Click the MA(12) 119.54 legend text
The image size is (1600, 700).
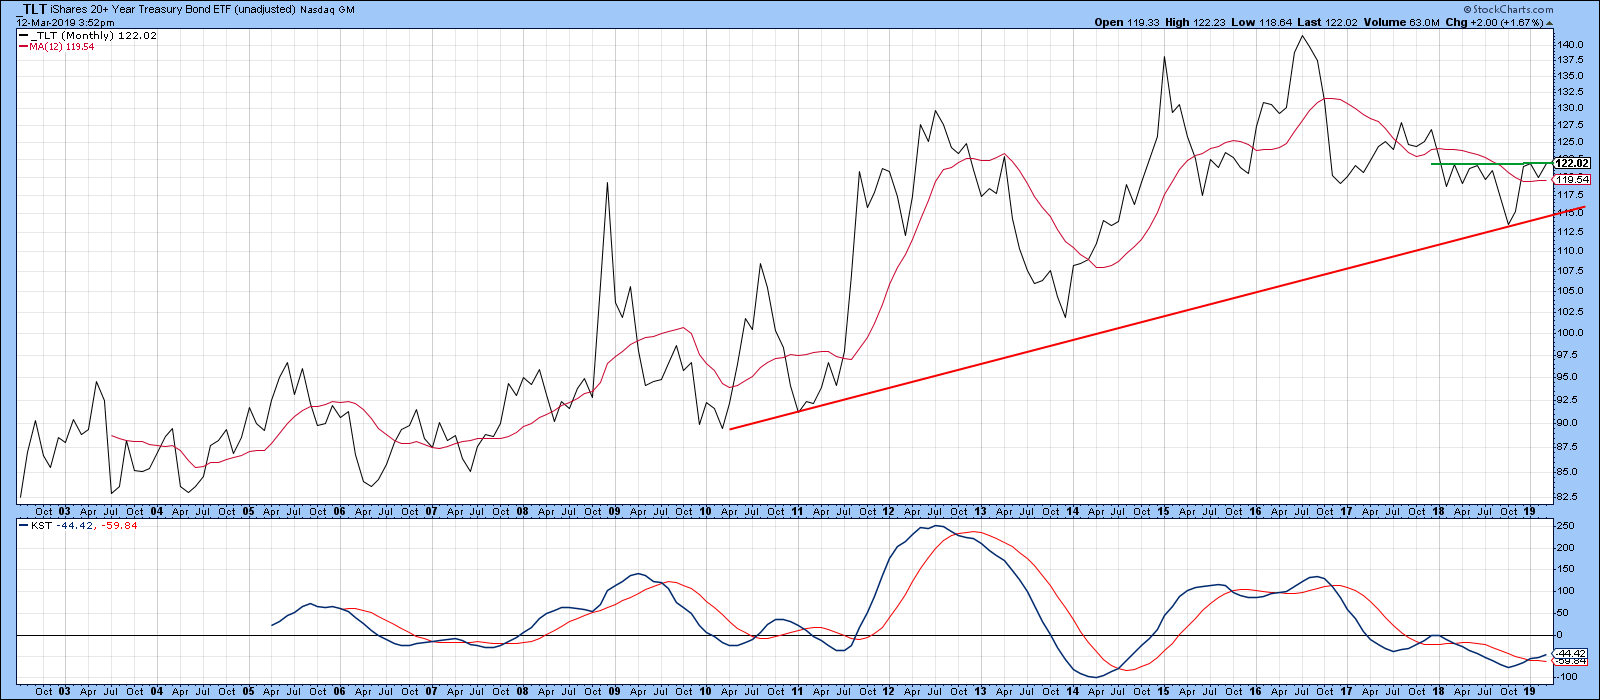(x=62, y=46)
